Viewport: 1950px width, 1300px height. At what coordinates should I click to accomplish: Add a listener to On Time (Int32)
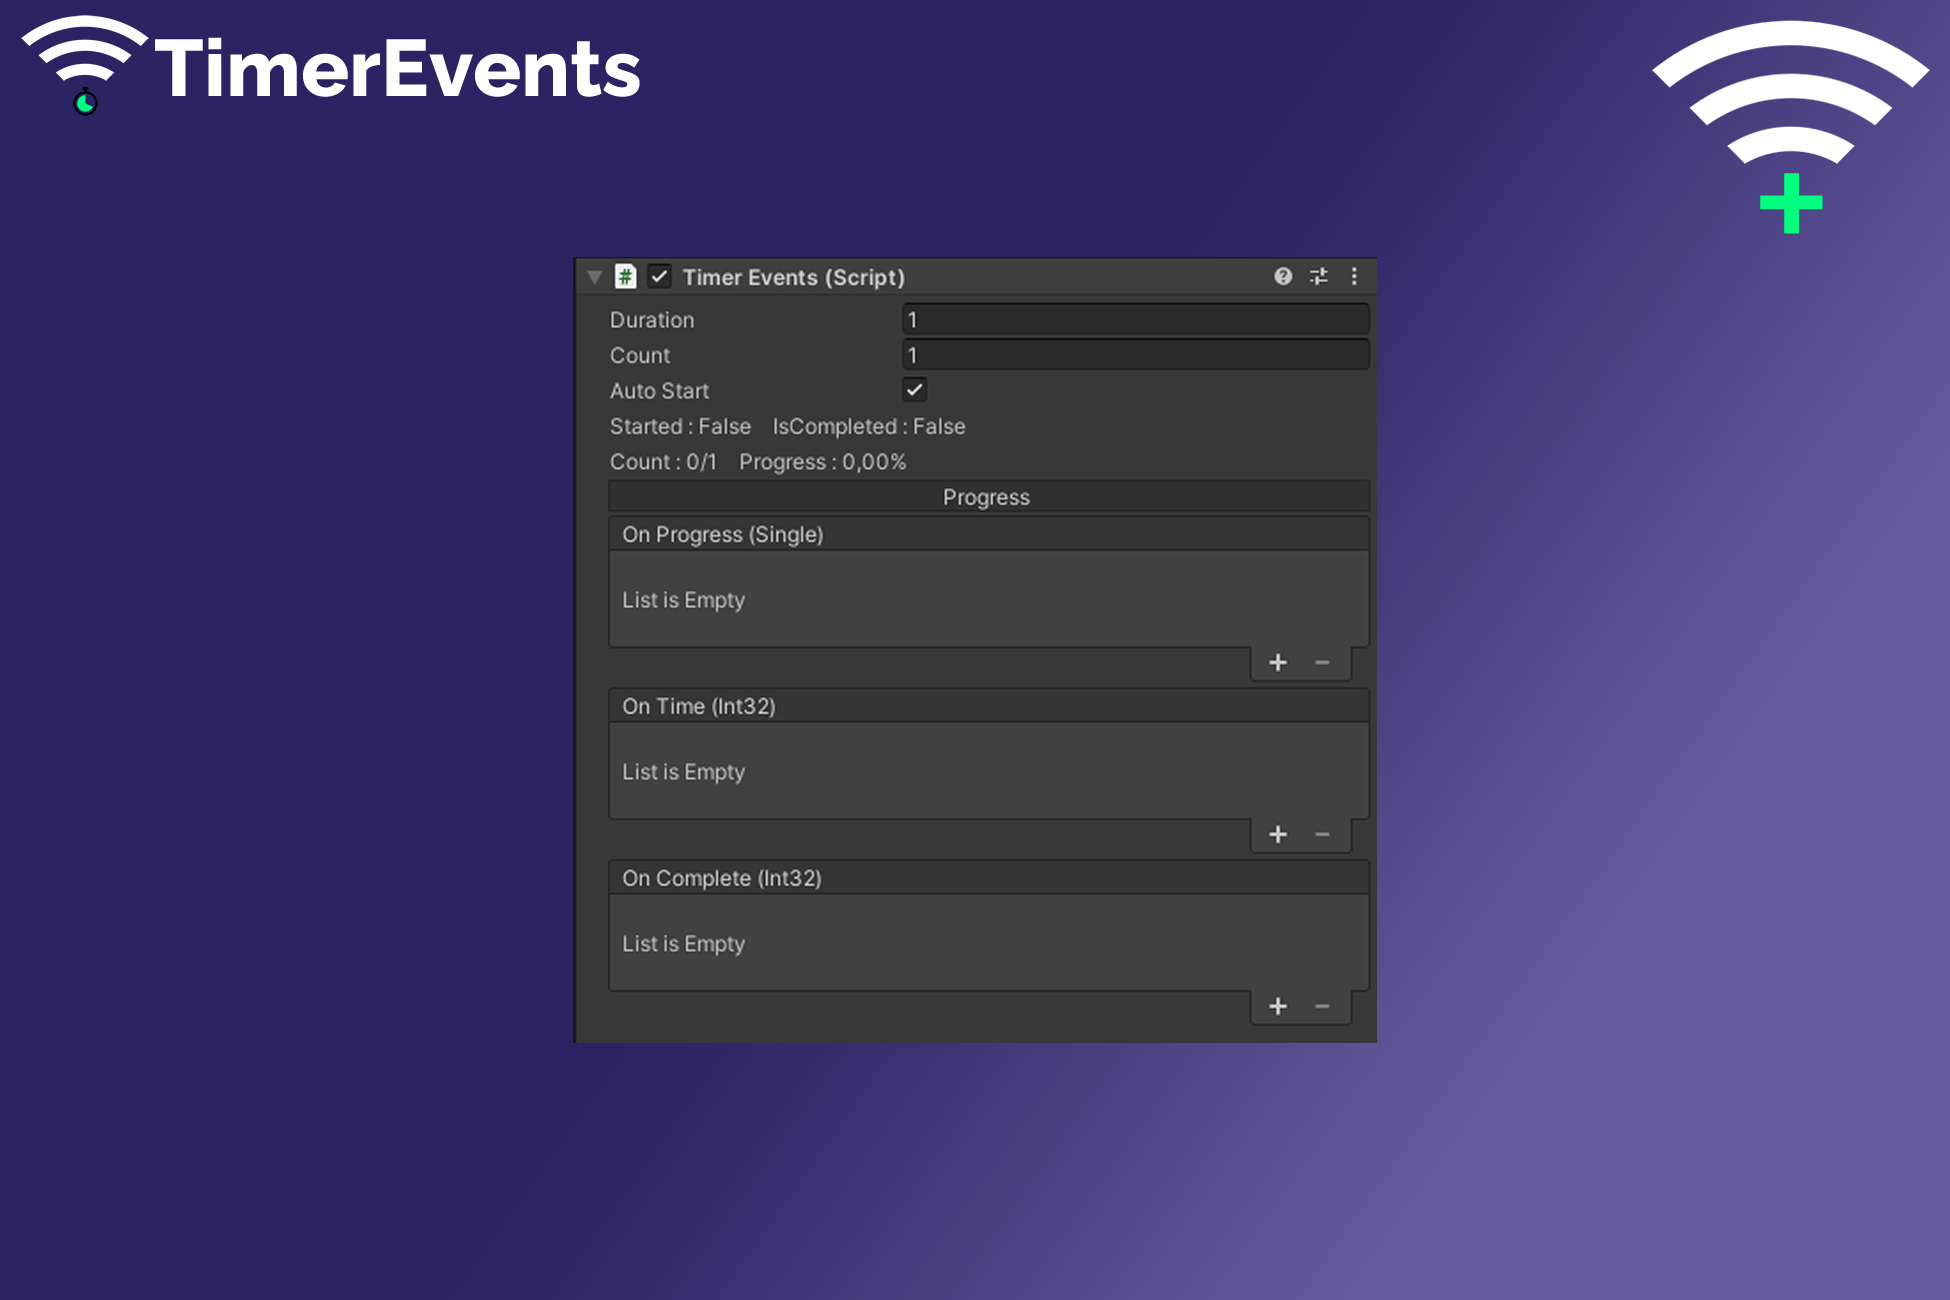(1277, 835)
